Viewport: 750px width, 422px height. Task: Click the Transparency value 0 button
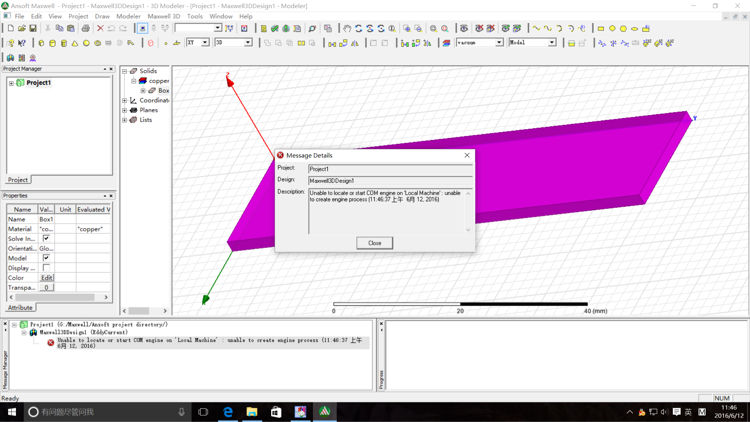pyautogui.click(x=46, y=288)
